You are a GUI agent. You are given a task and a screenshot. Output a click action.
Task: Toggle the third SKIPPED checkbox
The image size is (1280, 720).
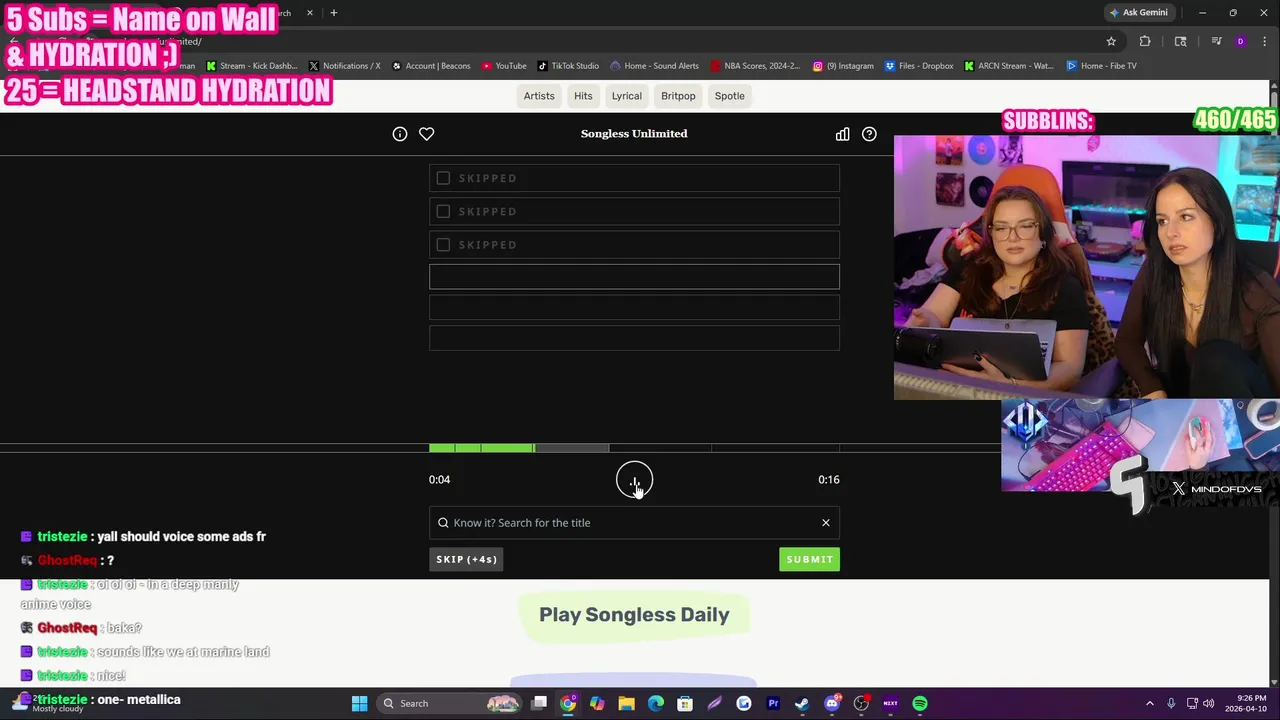click(443, 245)
